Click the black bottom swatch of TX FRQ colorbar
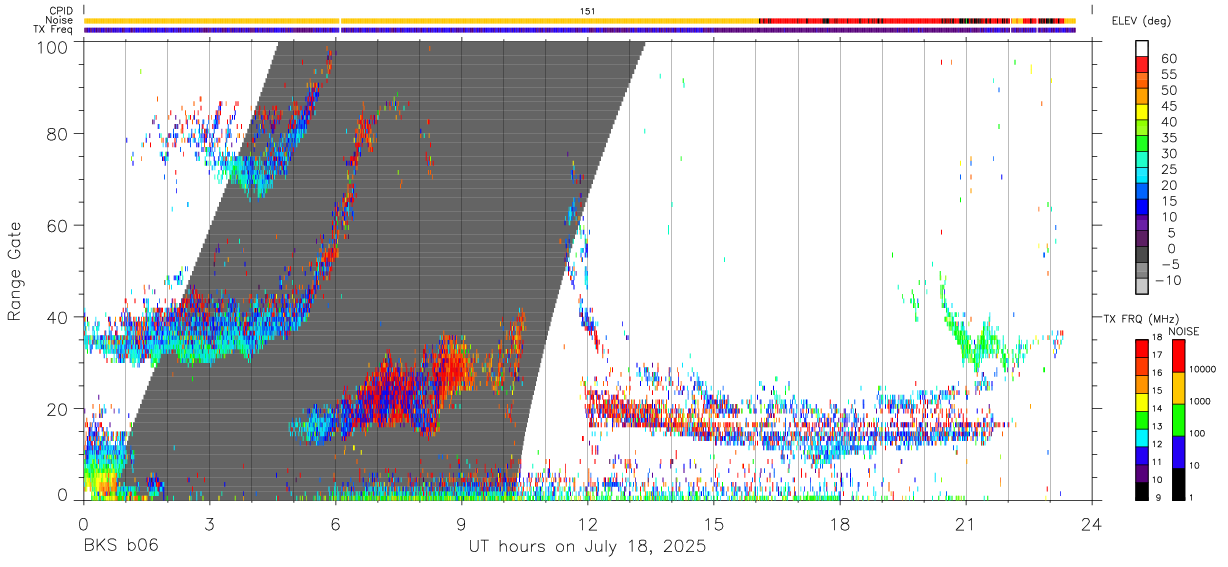This screenshot has width=1228, height=567. tap(1142, 491)
